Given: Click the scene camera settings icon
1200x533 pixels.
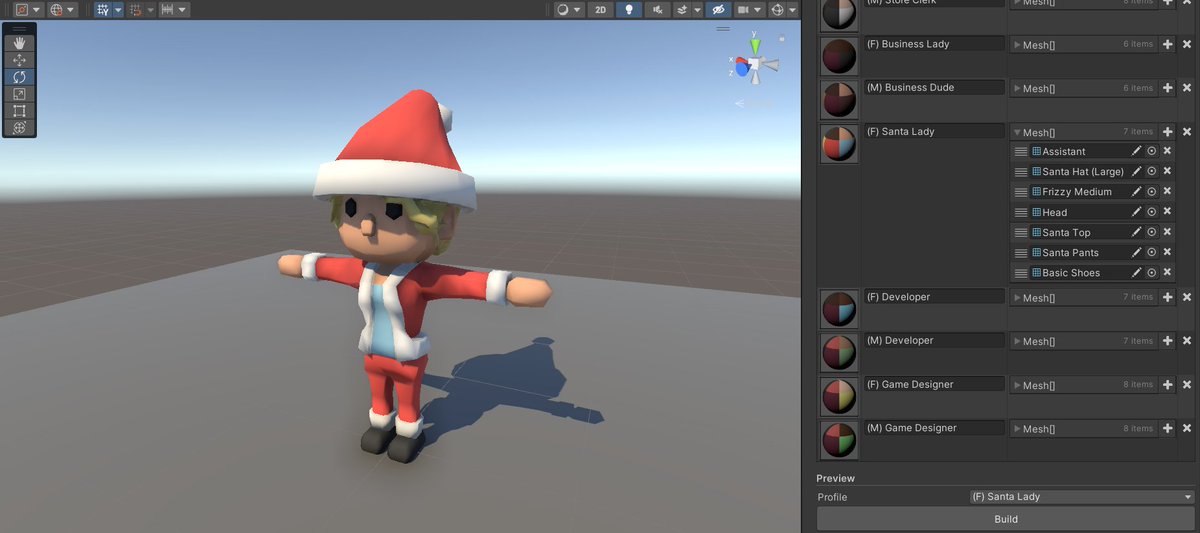Looking at the screenshot, I should (743, 10).
